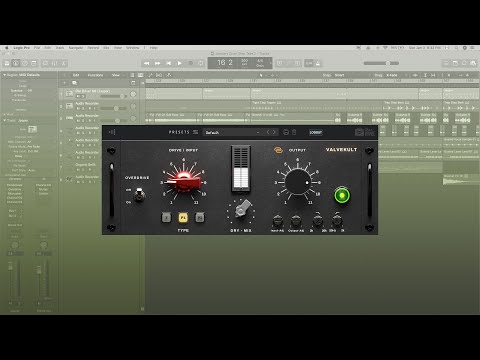Adjust the master volume slider in control bar
Image resolution: width=480 pixels, height=360 pixels.
tap(381, 63)
